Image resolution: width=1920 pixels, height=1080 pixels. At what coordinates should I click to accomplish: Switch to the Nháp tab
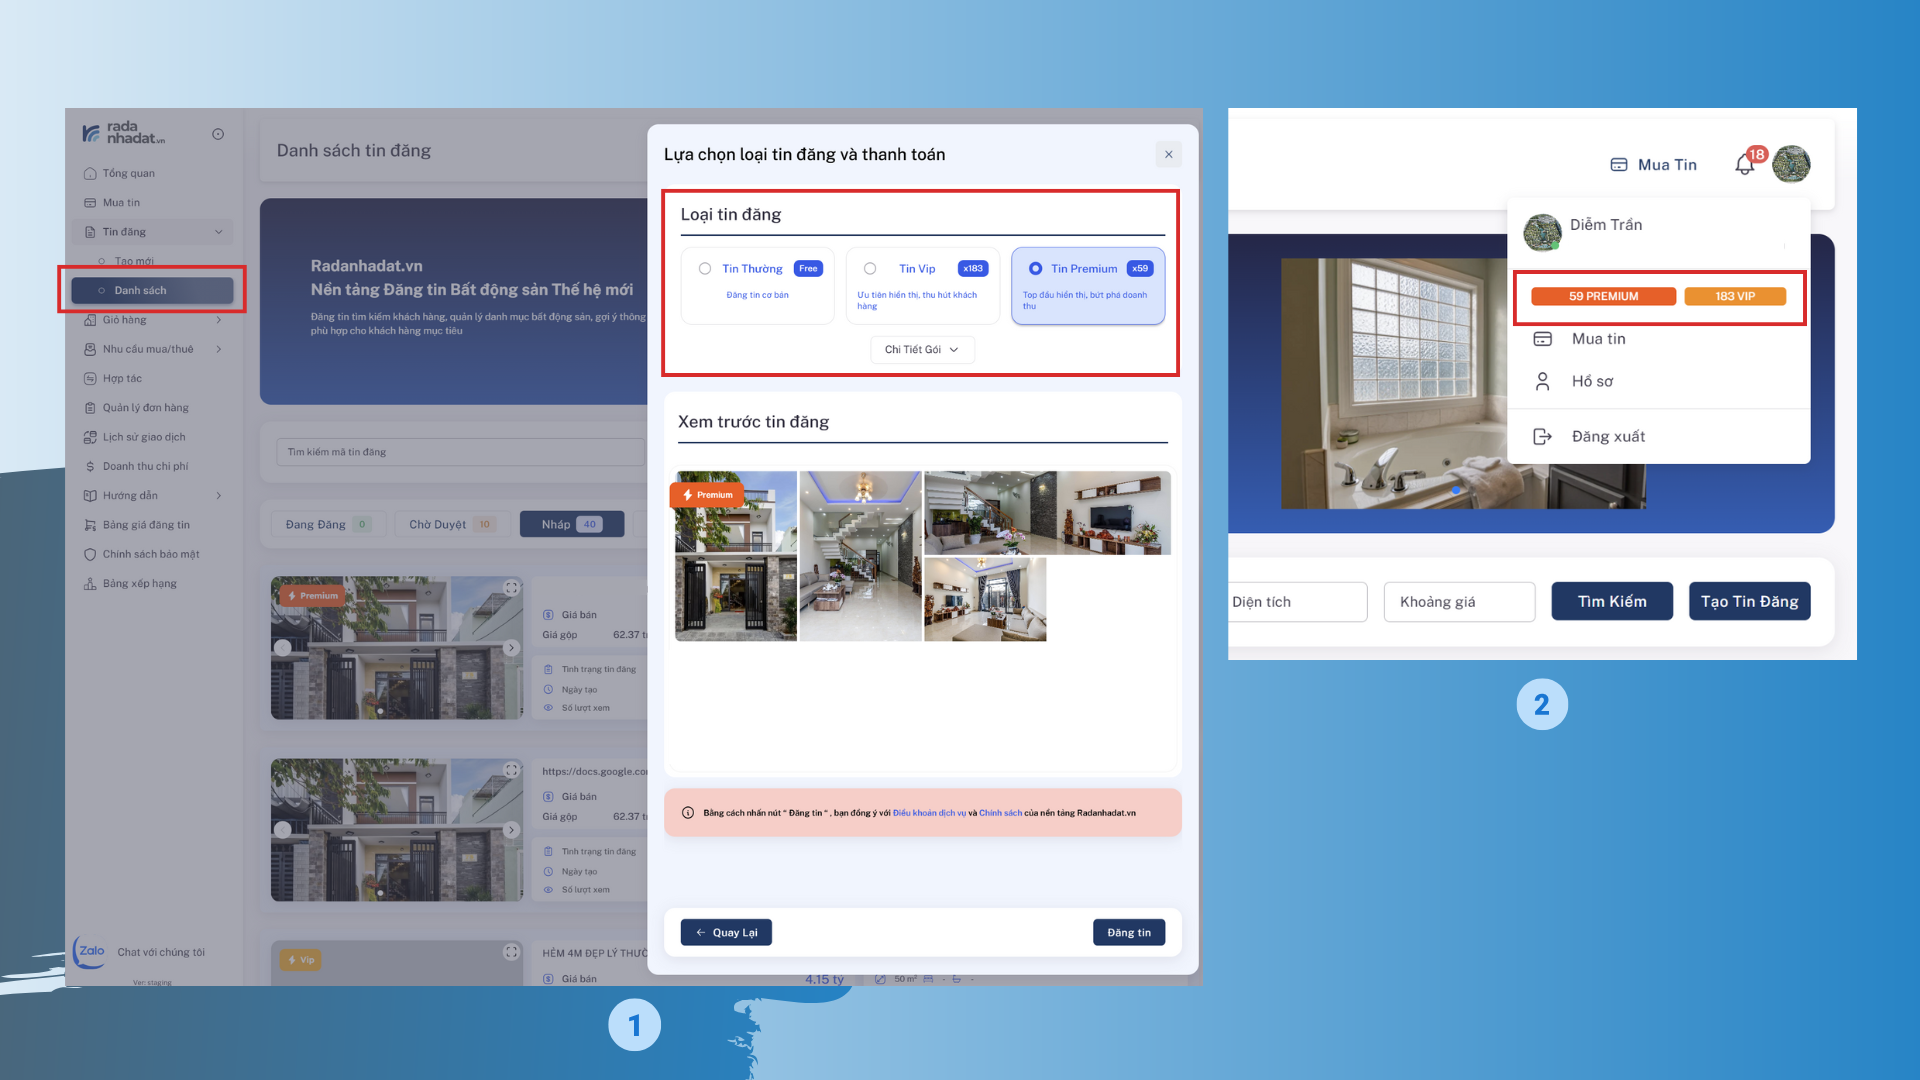pos(572,524)
